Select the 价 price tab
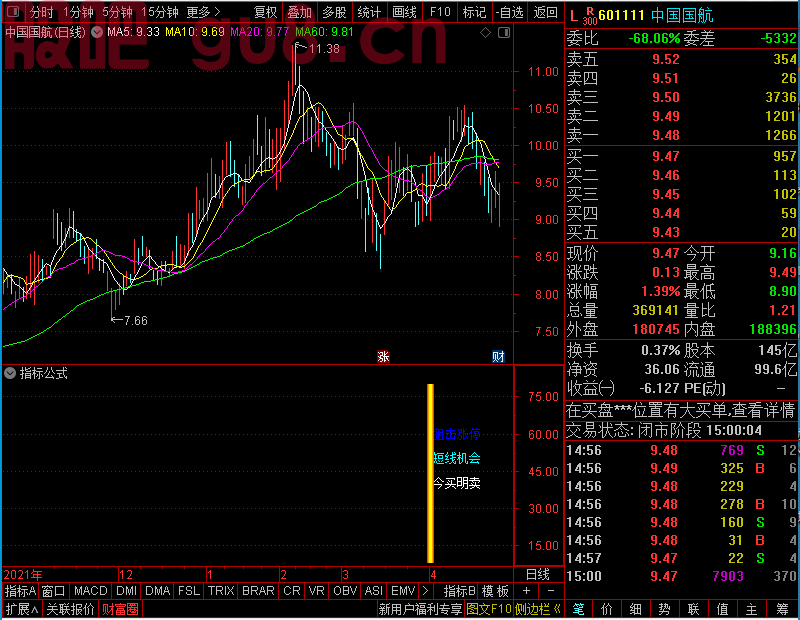Image resolution: width=800 pixels, height=620 pixels. [607, 609]
